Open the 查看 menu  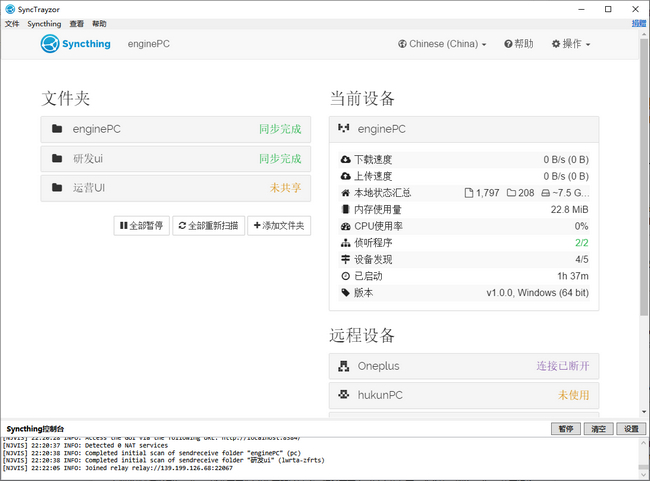pyautogui.click(x=76, y=24)
